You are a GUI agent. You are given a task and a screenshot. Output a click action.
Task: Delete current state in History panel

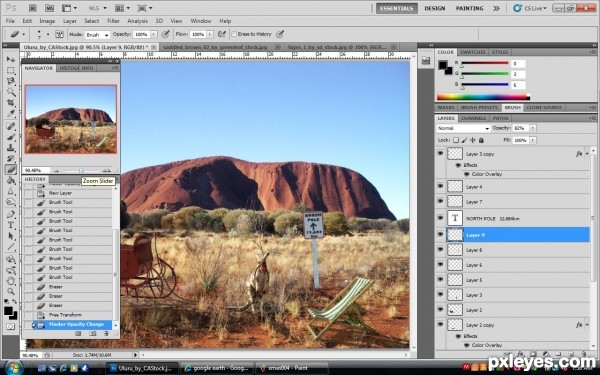(106, 334)
